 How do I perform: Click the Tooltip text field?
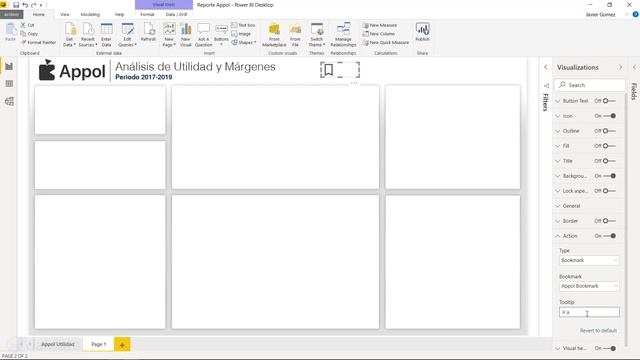(589, 312)
